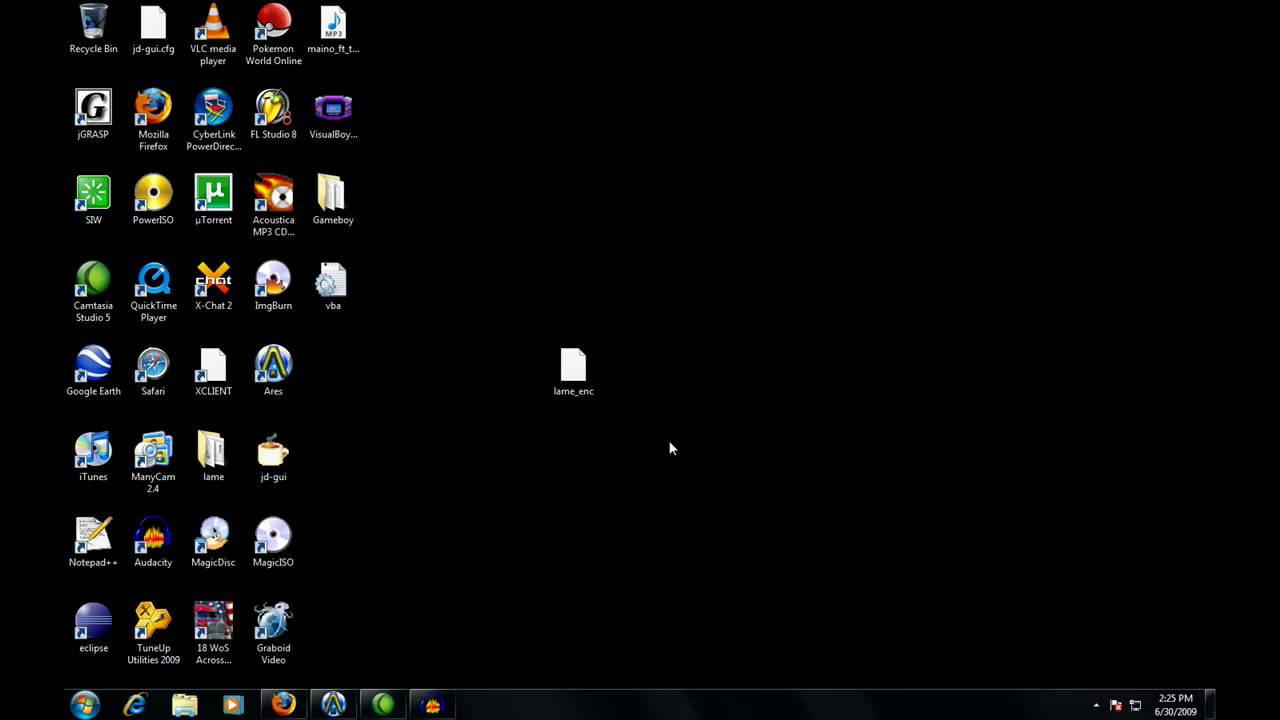Select the PowerISO desktop shortcut
1280x720 pixels.
pyautogui.click(x=153, y=201)
